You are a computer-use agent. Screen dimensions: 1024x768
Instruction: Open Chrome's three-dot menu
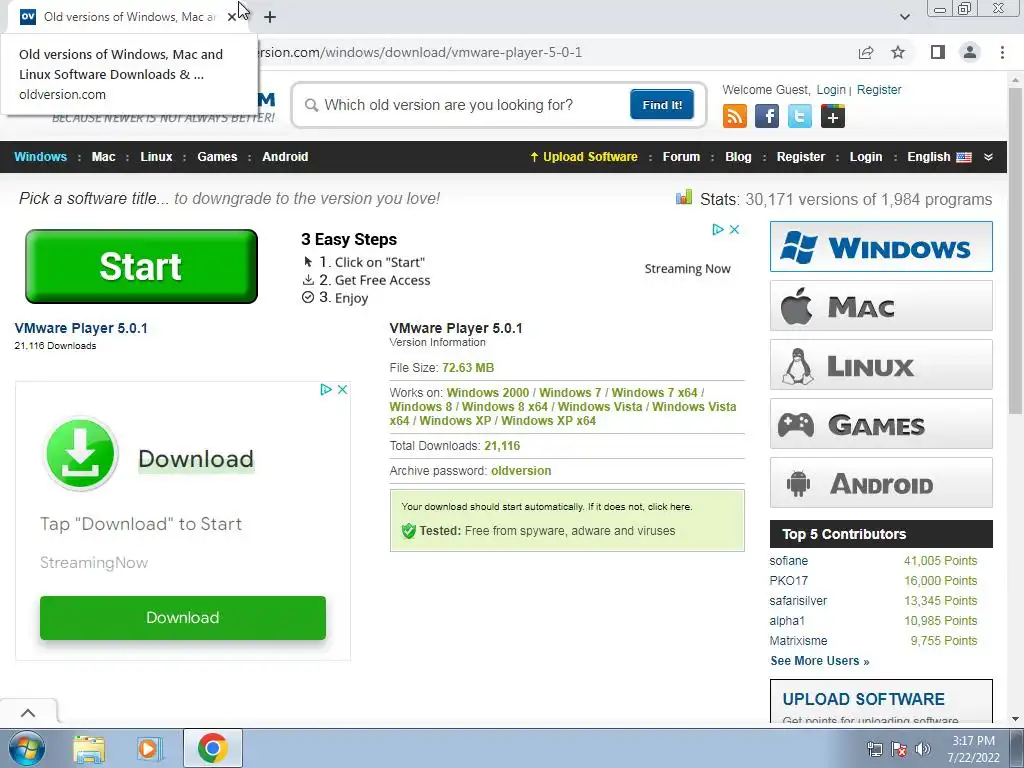pyautogui.click(x=1002, y=52)
